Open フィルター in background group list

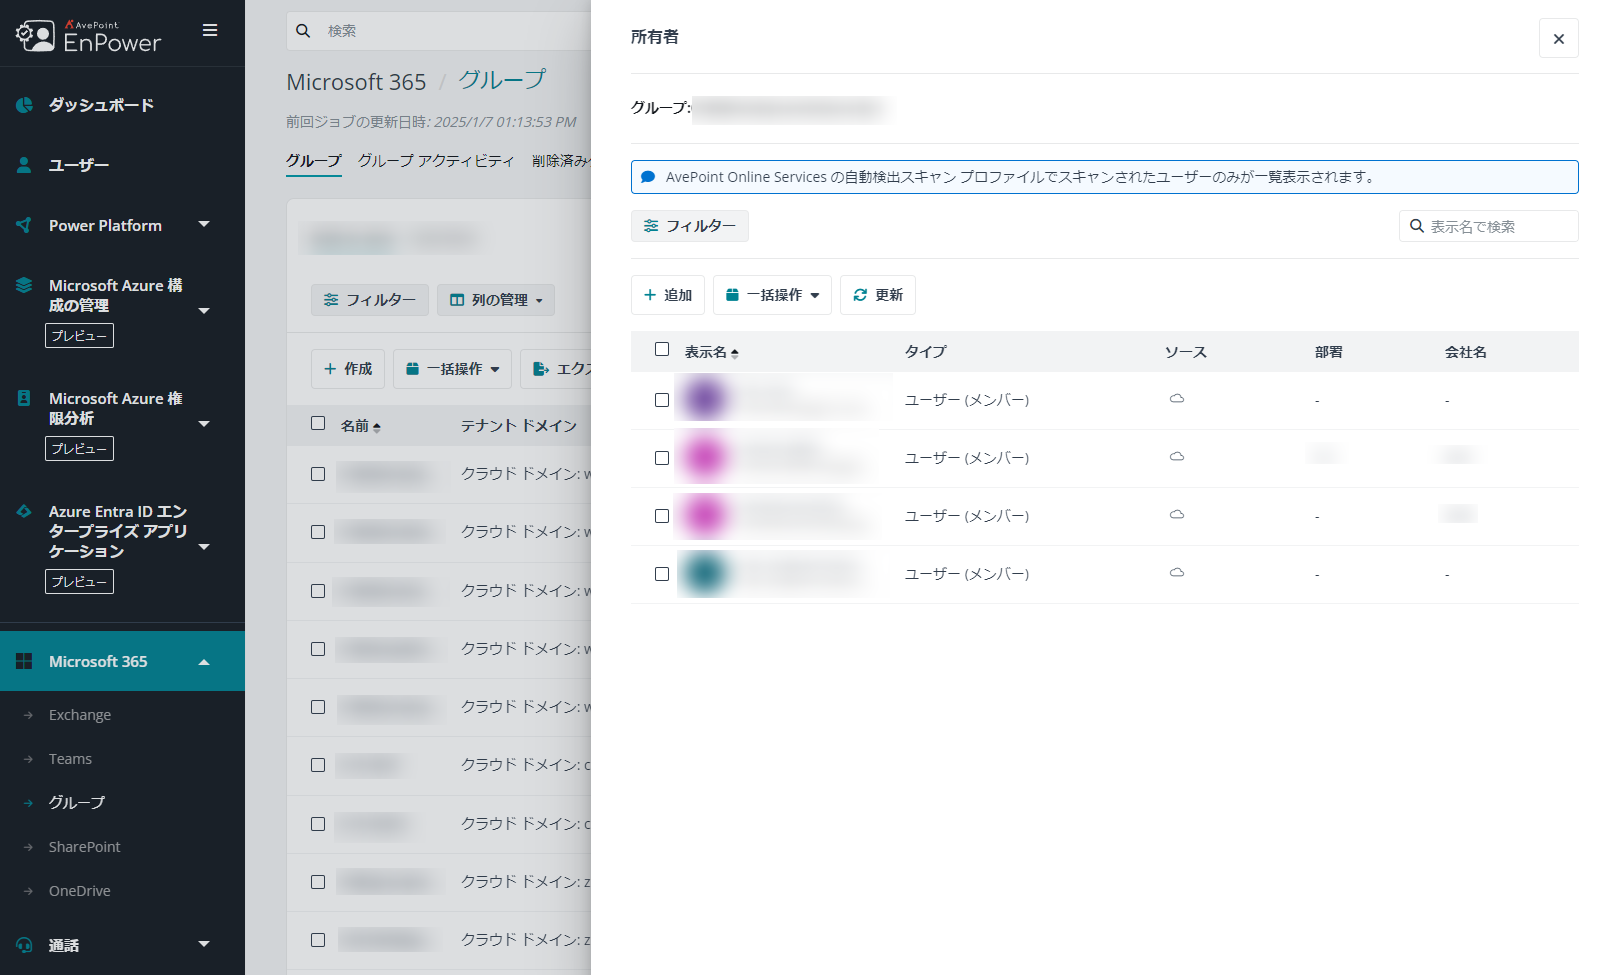coord(370,300)
